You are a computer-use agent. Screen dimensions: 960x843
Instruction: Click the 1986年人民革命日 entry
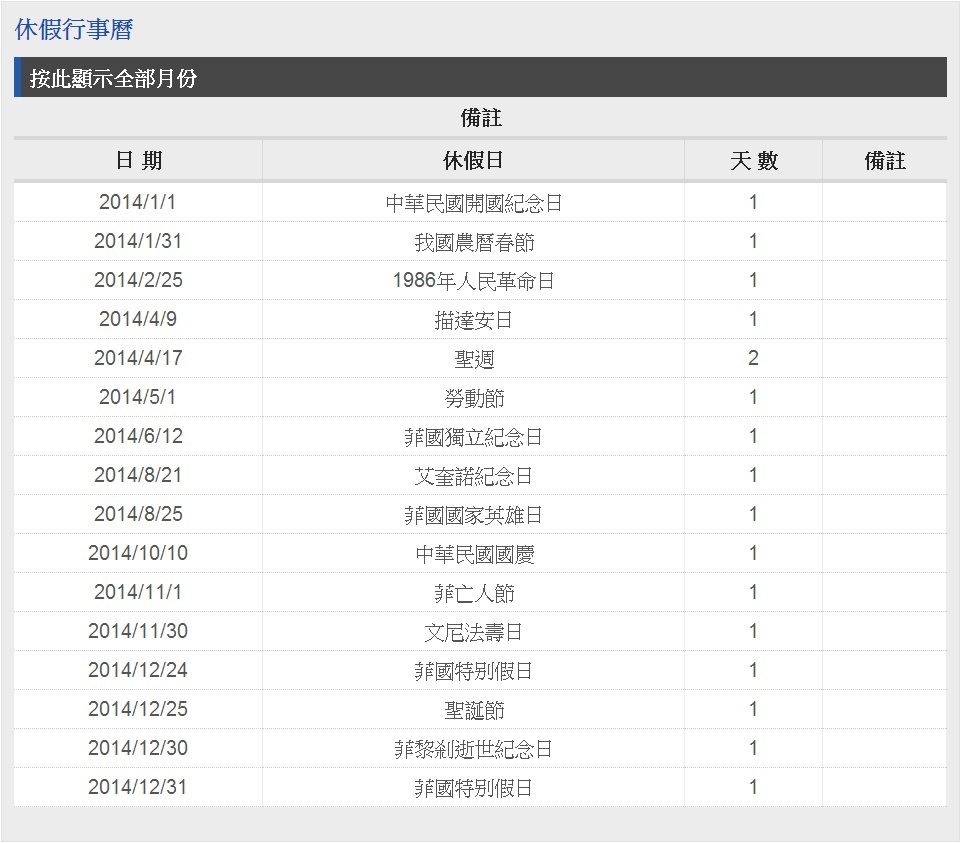tap(472, 279)
